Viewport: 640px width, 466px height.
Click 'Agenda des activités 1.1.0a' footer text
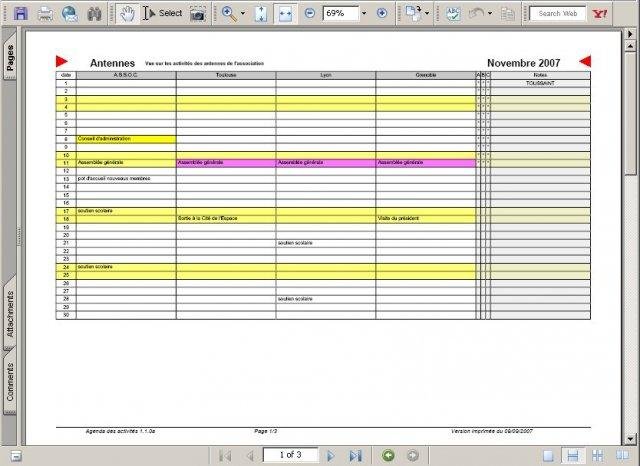pyautogui.click(x=120, y=431)
